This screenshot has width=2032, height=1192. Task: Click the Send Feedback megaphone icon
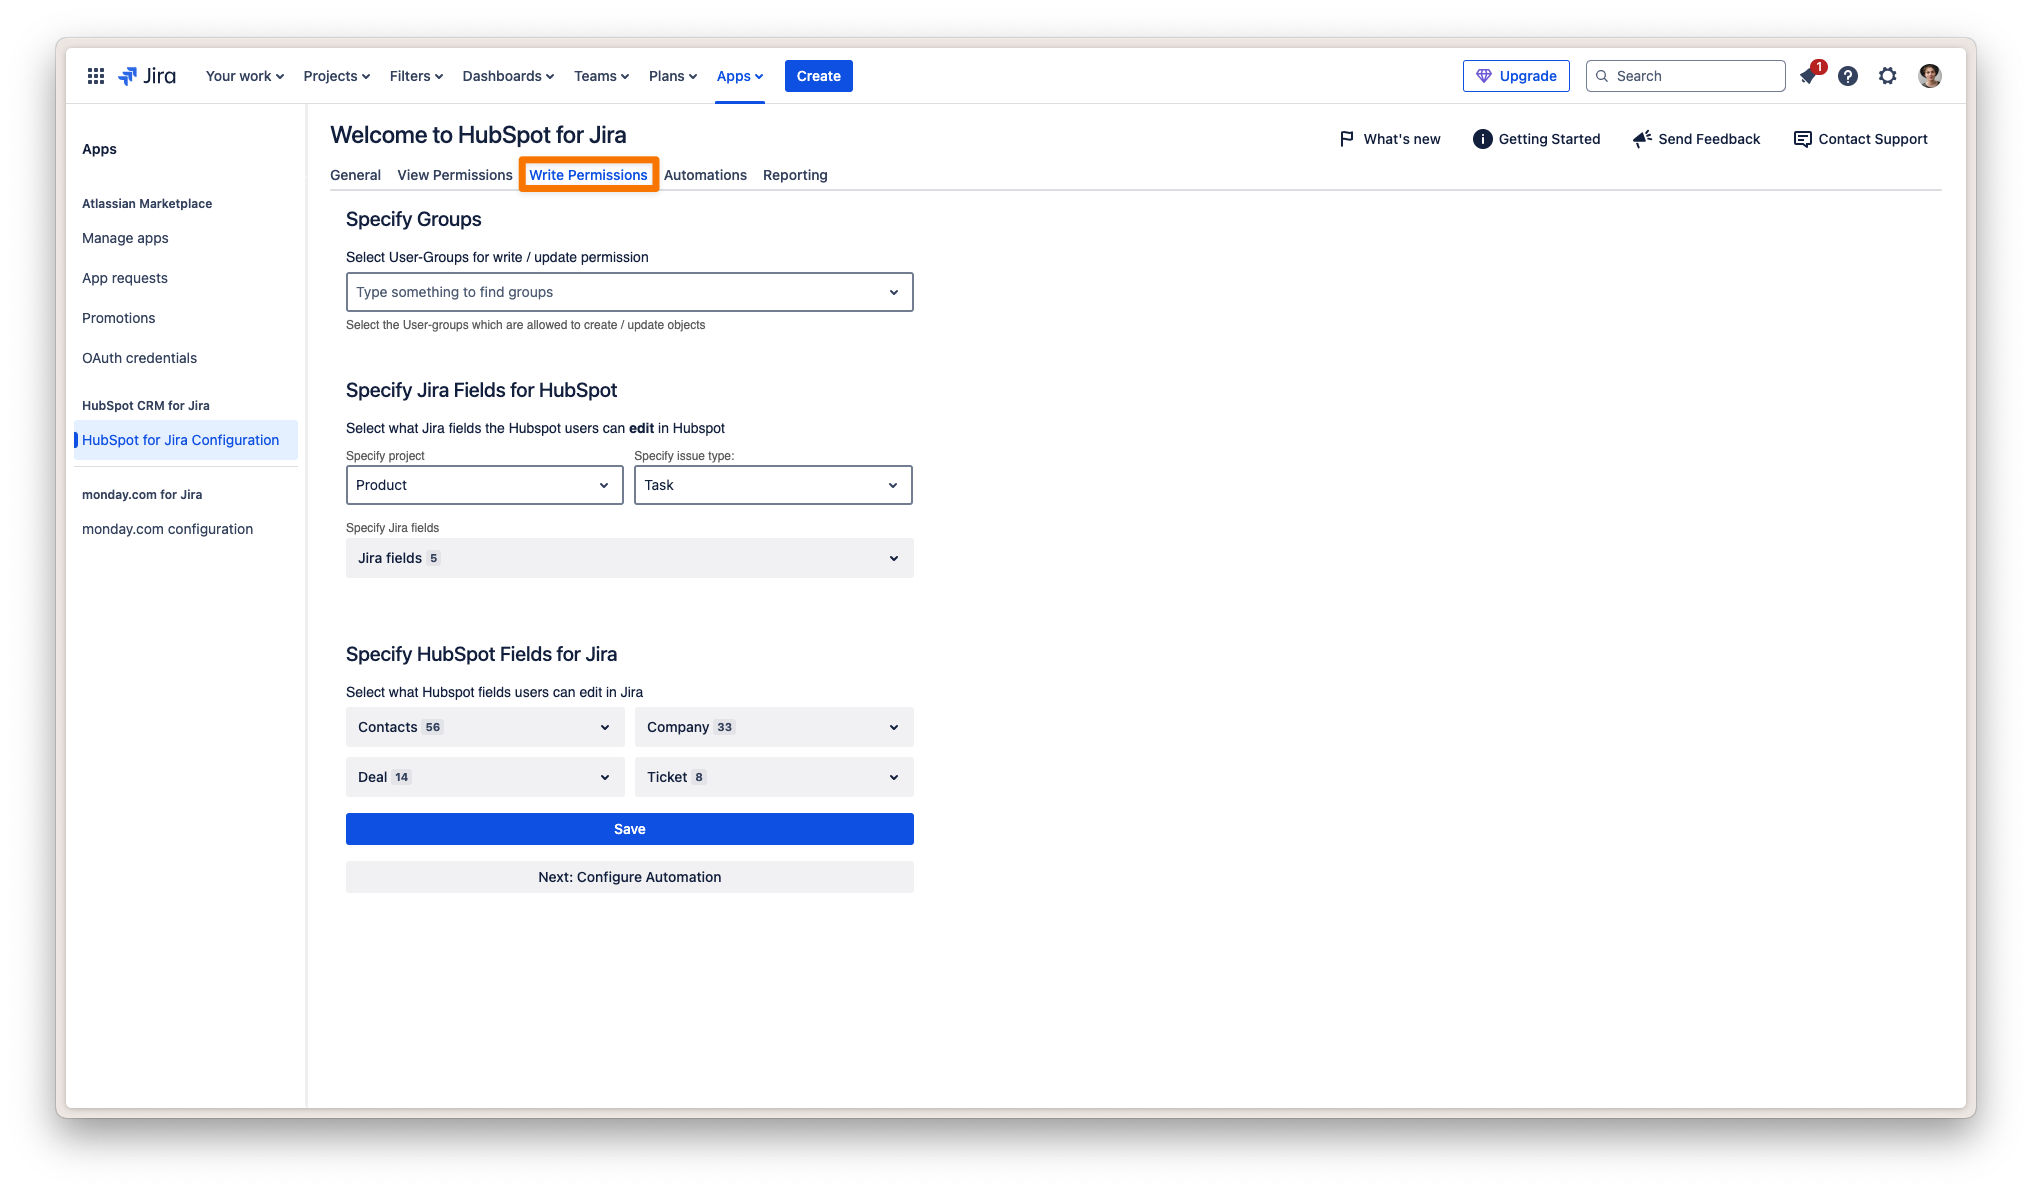pyautogui.click(x=1642, y=139)
